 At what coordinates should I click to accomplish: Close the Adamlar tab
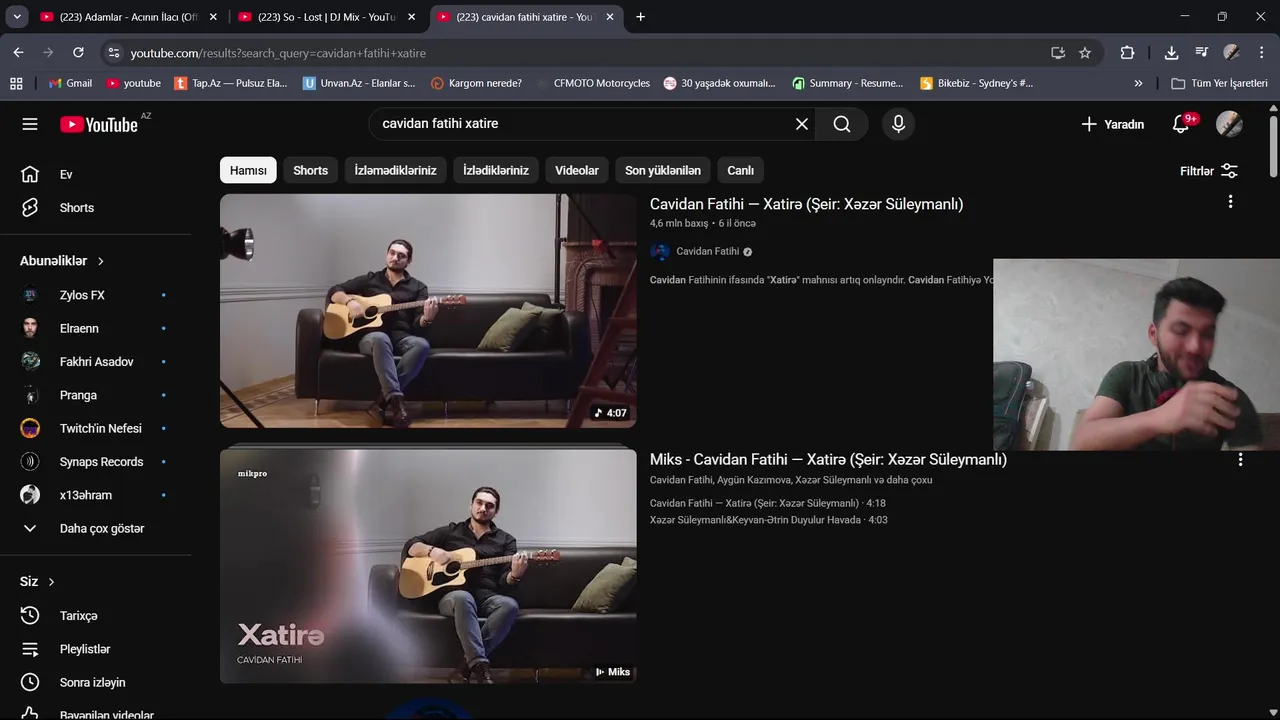213,17
